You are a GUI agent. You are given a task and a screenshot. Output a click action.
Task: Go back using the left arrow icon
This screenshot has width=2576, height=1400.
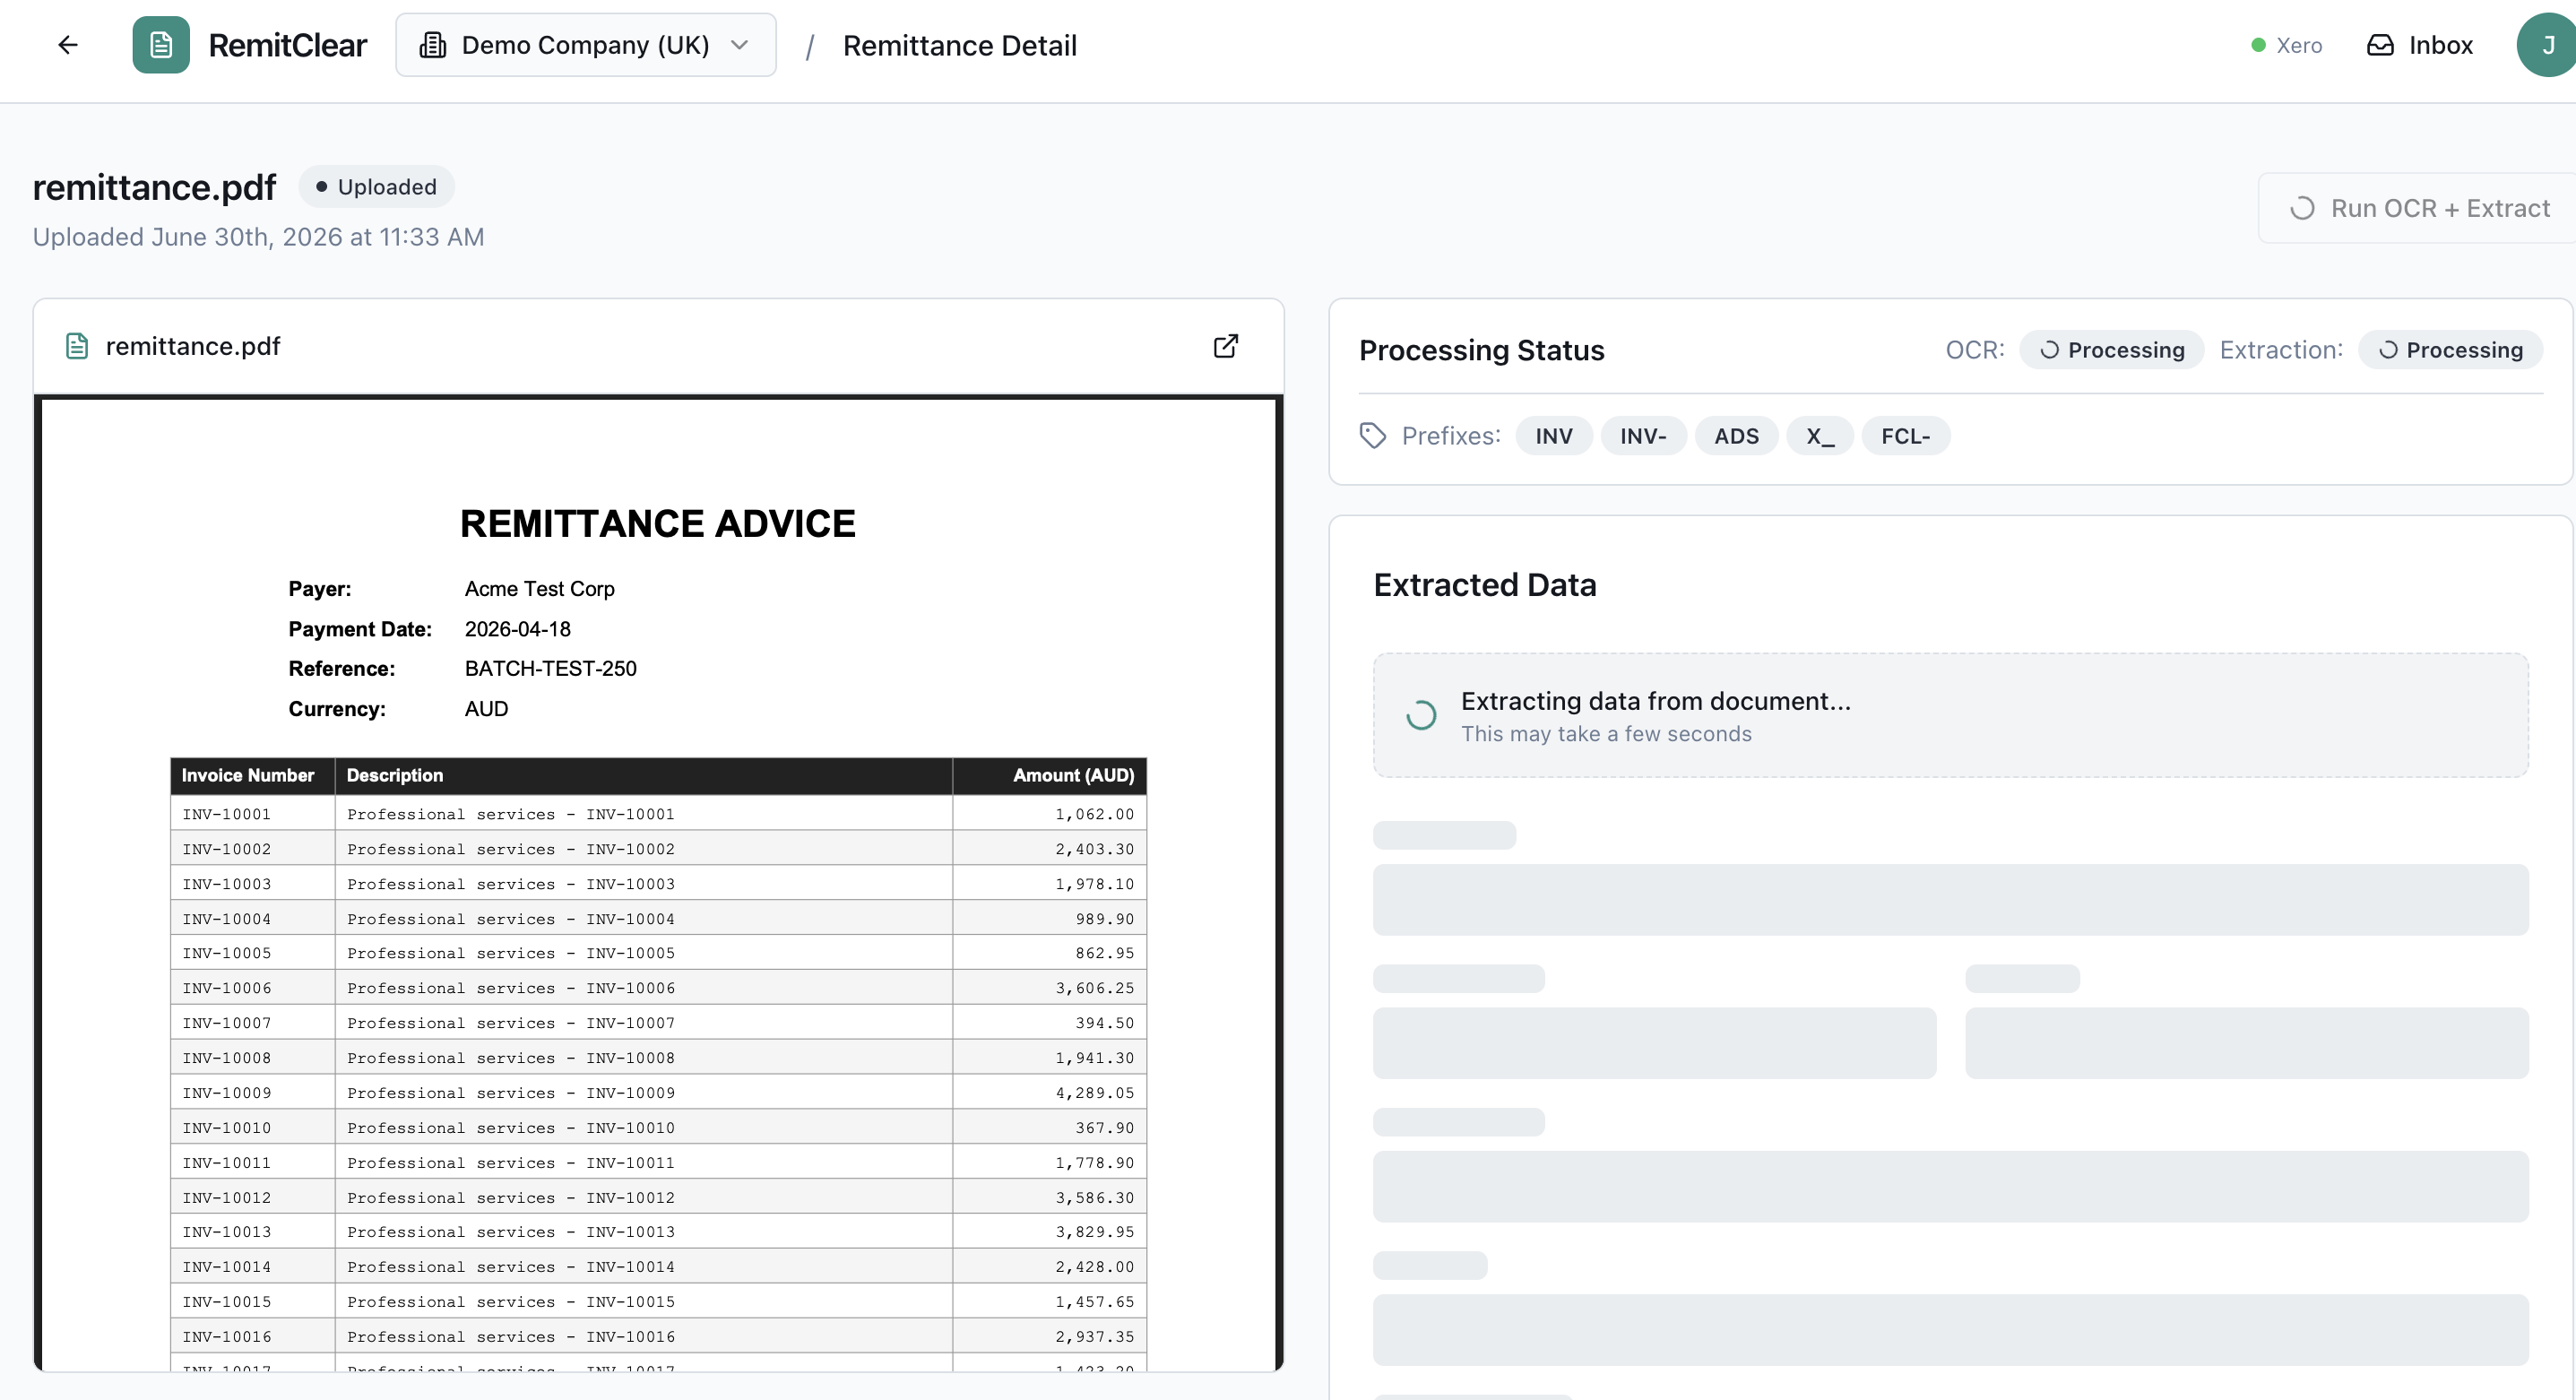tap(68, 45)
